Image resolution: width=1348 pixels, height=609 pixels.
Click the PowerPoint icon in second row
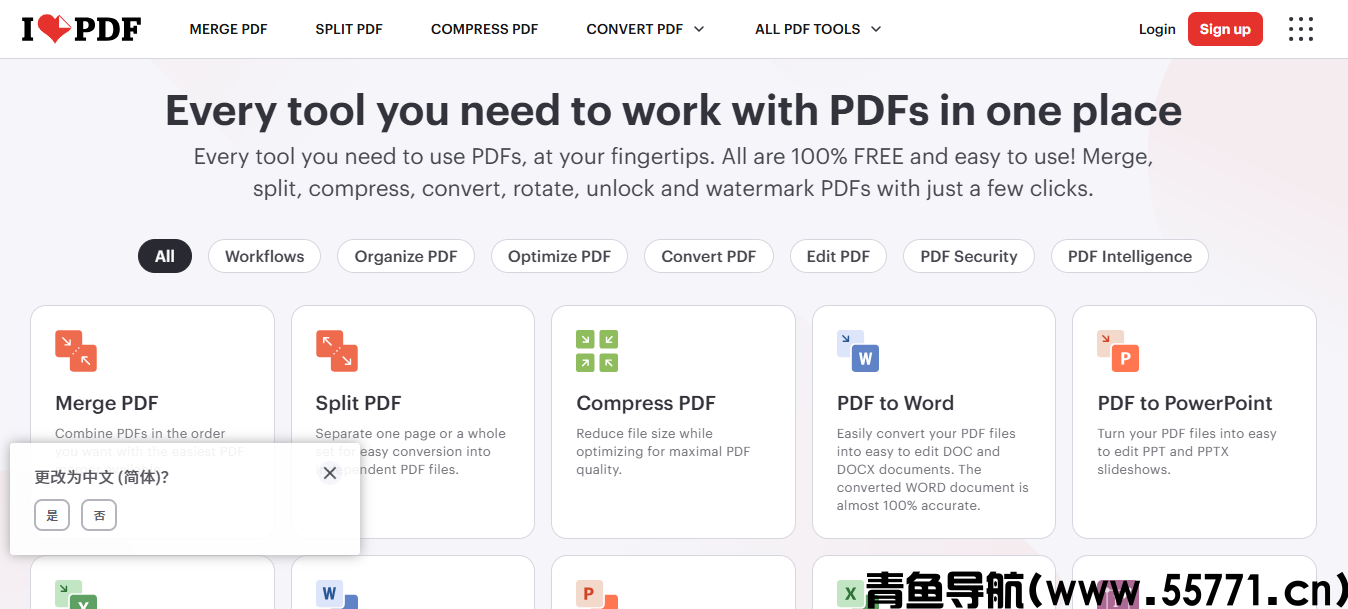point(597,595)
